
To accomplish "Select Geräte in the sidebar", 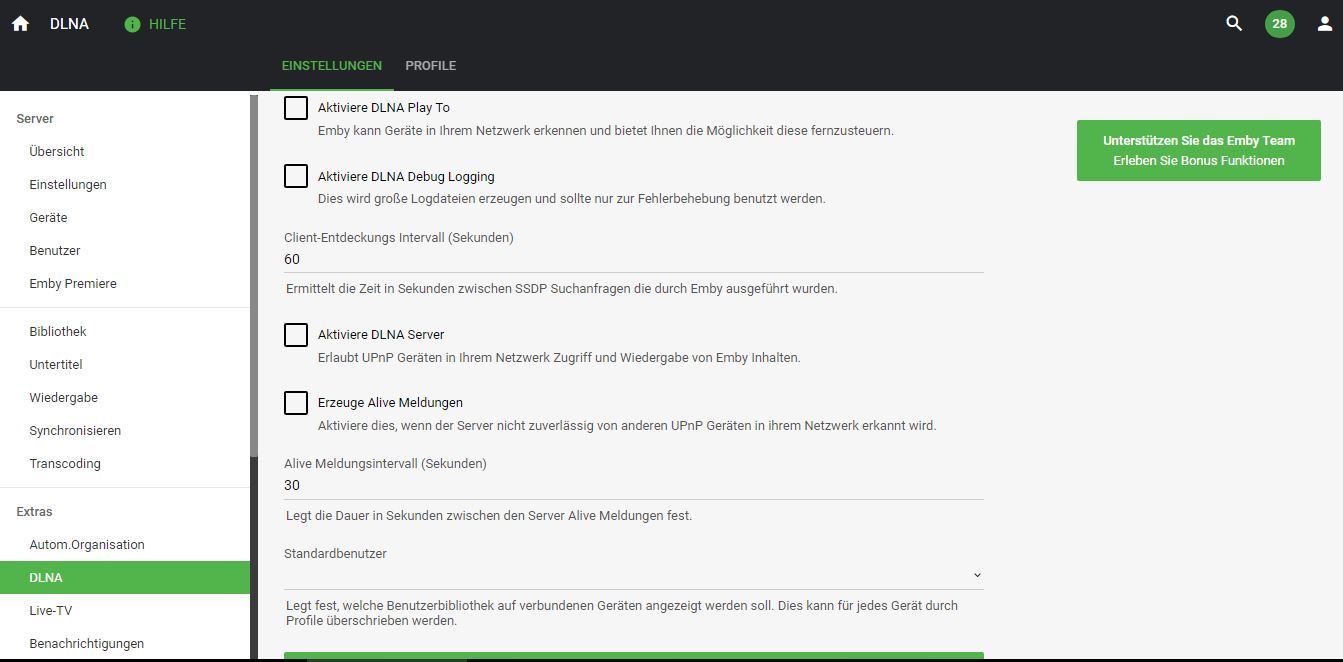I will [x=125, y=218].
